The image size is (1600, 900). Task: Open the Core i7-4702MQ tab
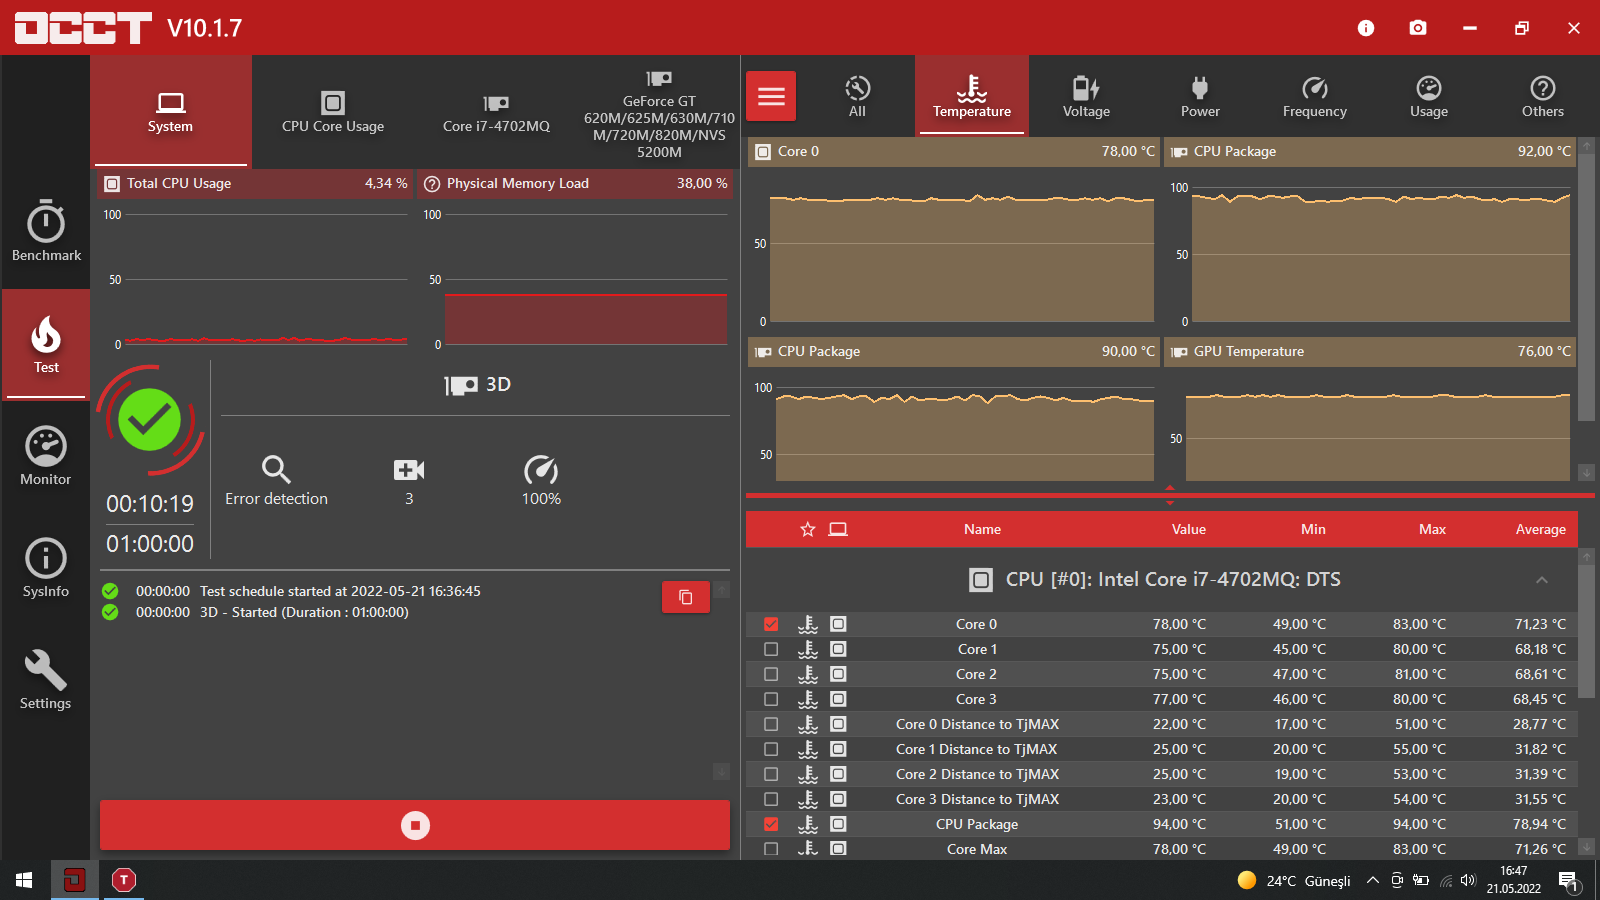(x=496, y=111)
